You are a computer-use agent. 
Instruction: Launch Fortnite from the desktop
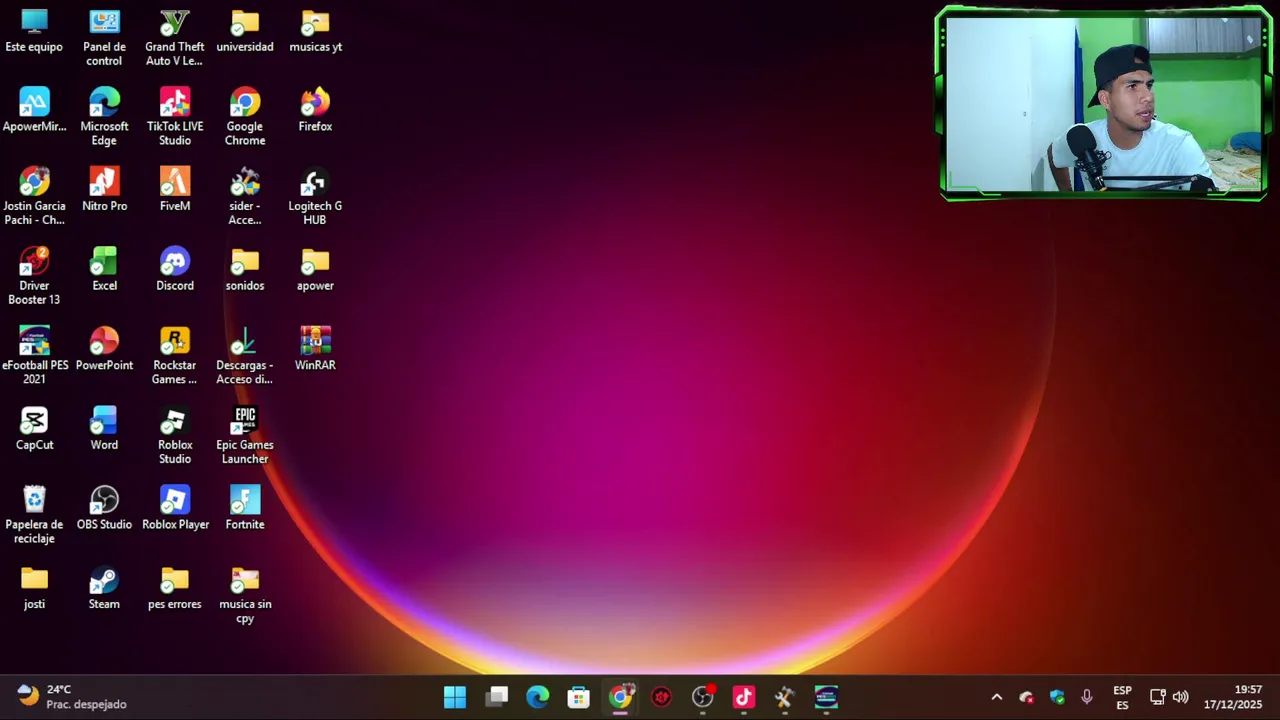click(245, 508)
